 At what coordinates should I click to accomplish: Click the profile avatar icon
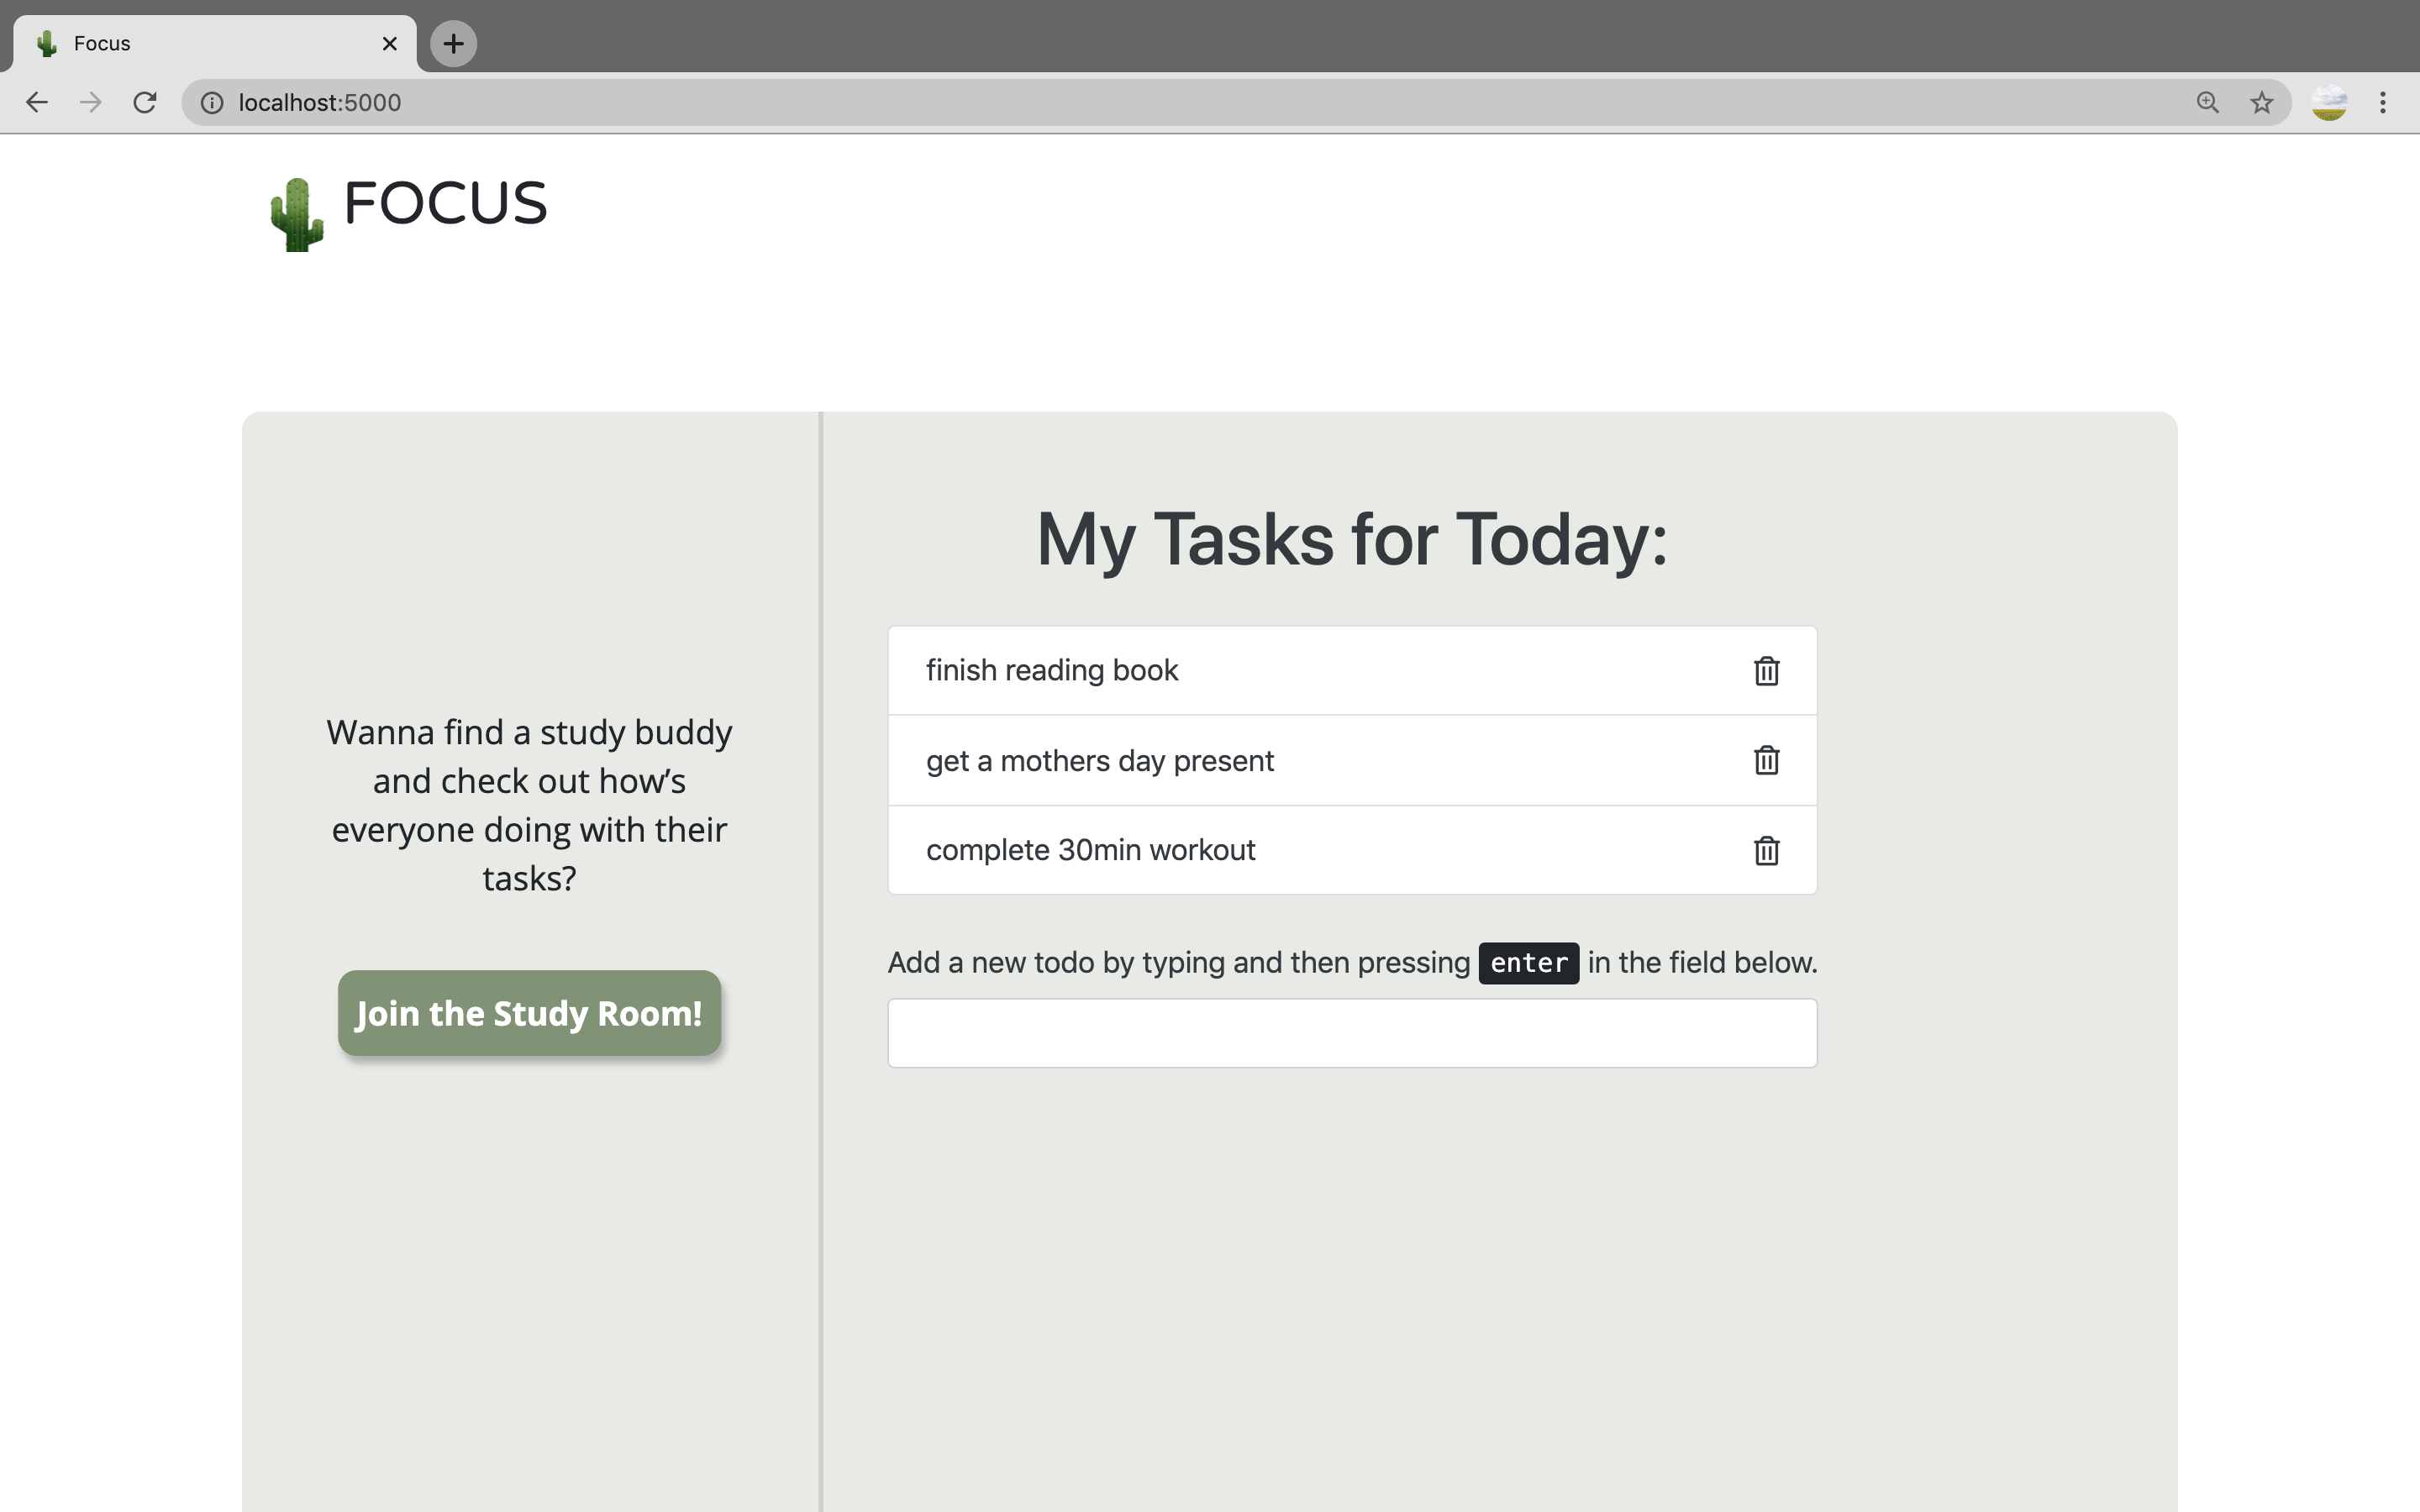(2329, 103)
